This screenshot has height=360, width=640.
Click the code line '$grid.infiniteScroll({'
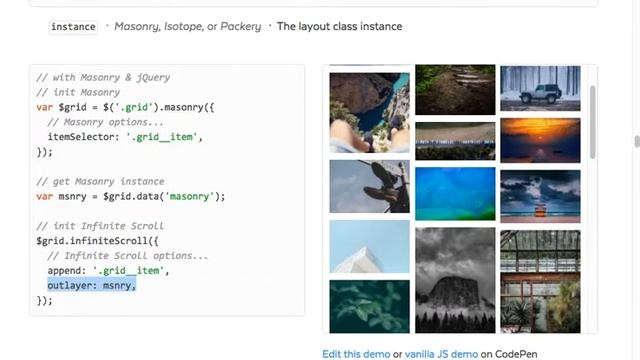(97, 241)
